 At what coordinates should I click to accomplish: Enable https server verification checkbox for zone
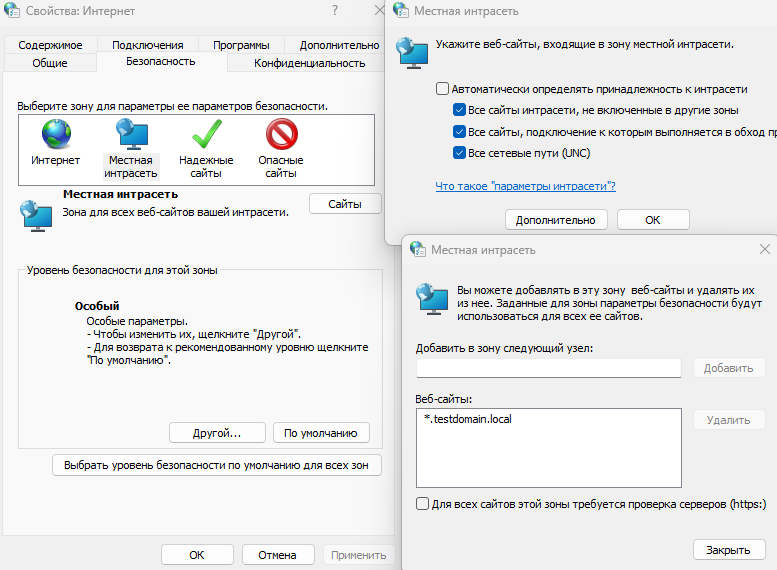(x=422, y=504)
